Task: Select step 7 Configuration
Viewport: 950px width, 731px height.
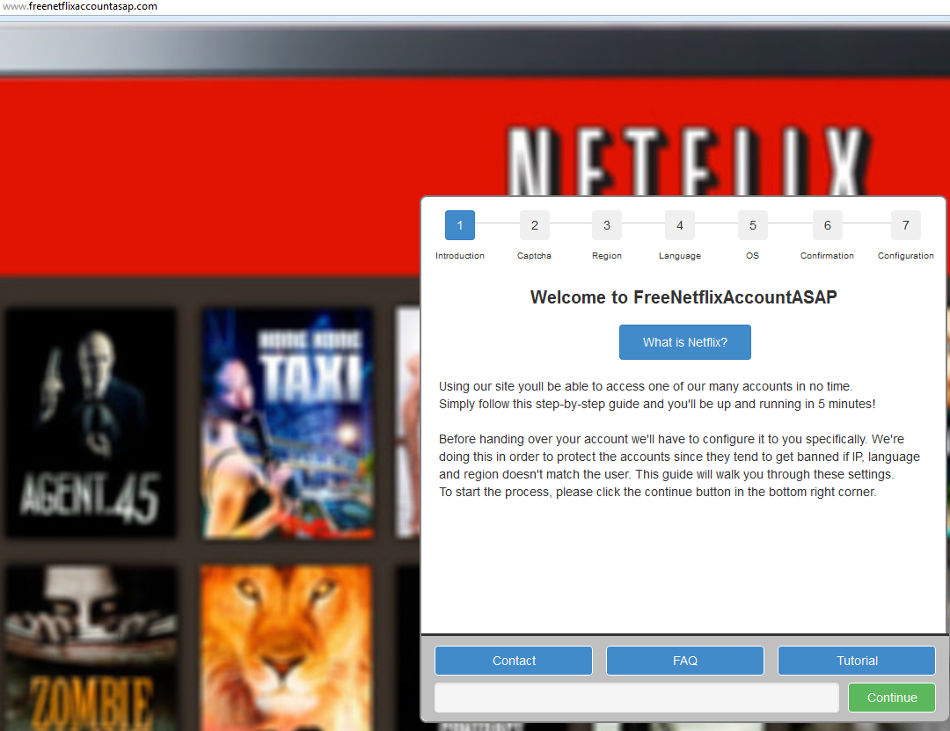Action: coord(905,225)
